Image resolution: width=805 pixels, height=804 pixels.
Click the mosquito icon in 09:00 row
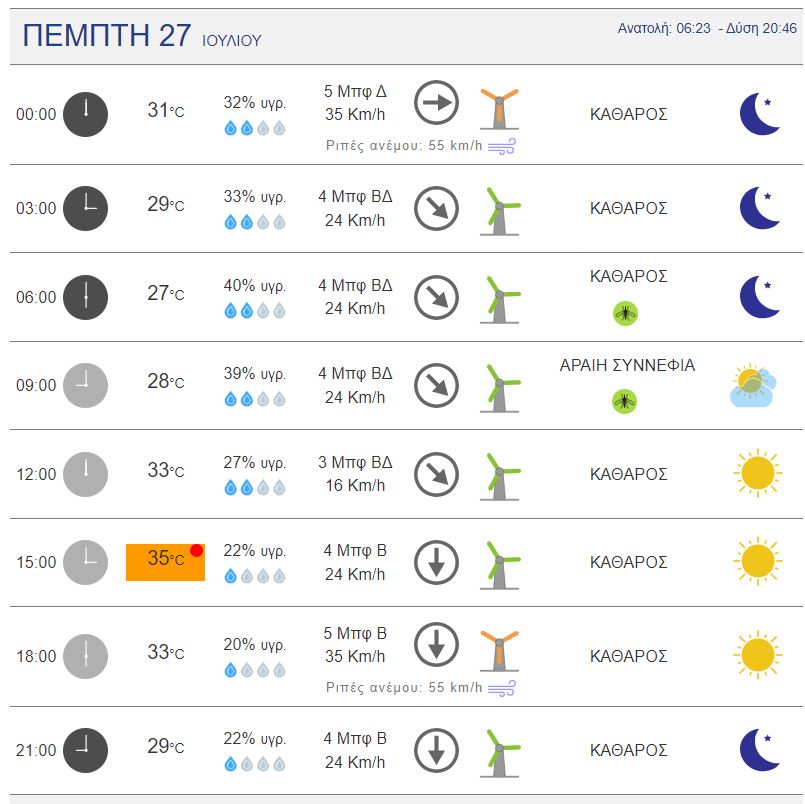(625, 402)
